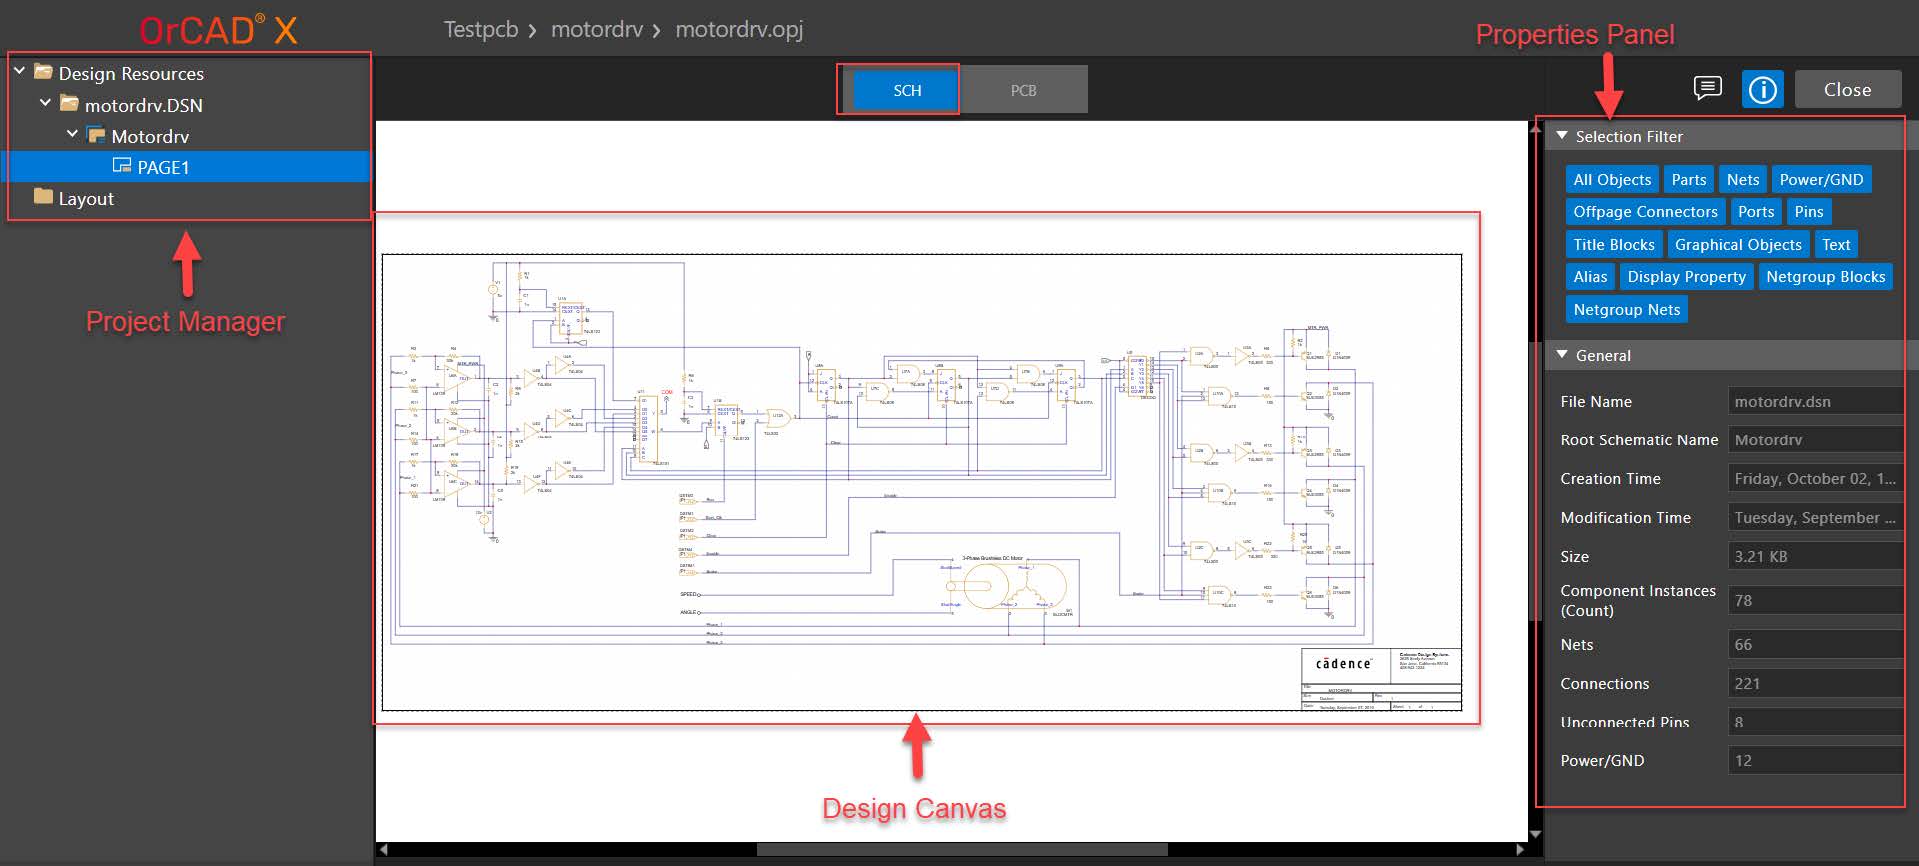Click the horizontal canvas scrollbar thumb
Viewport: 1919px width, 866px height.
pos(961,850)
